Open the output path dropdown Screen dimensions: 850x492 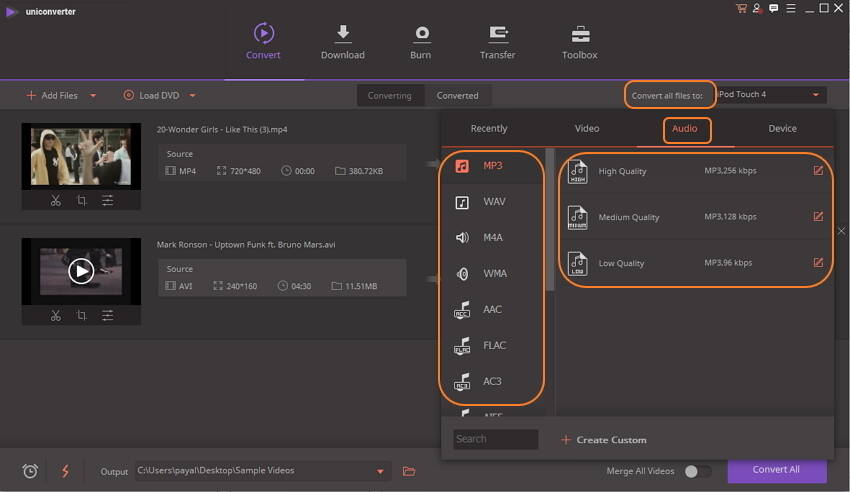click(x=380, y=471)
